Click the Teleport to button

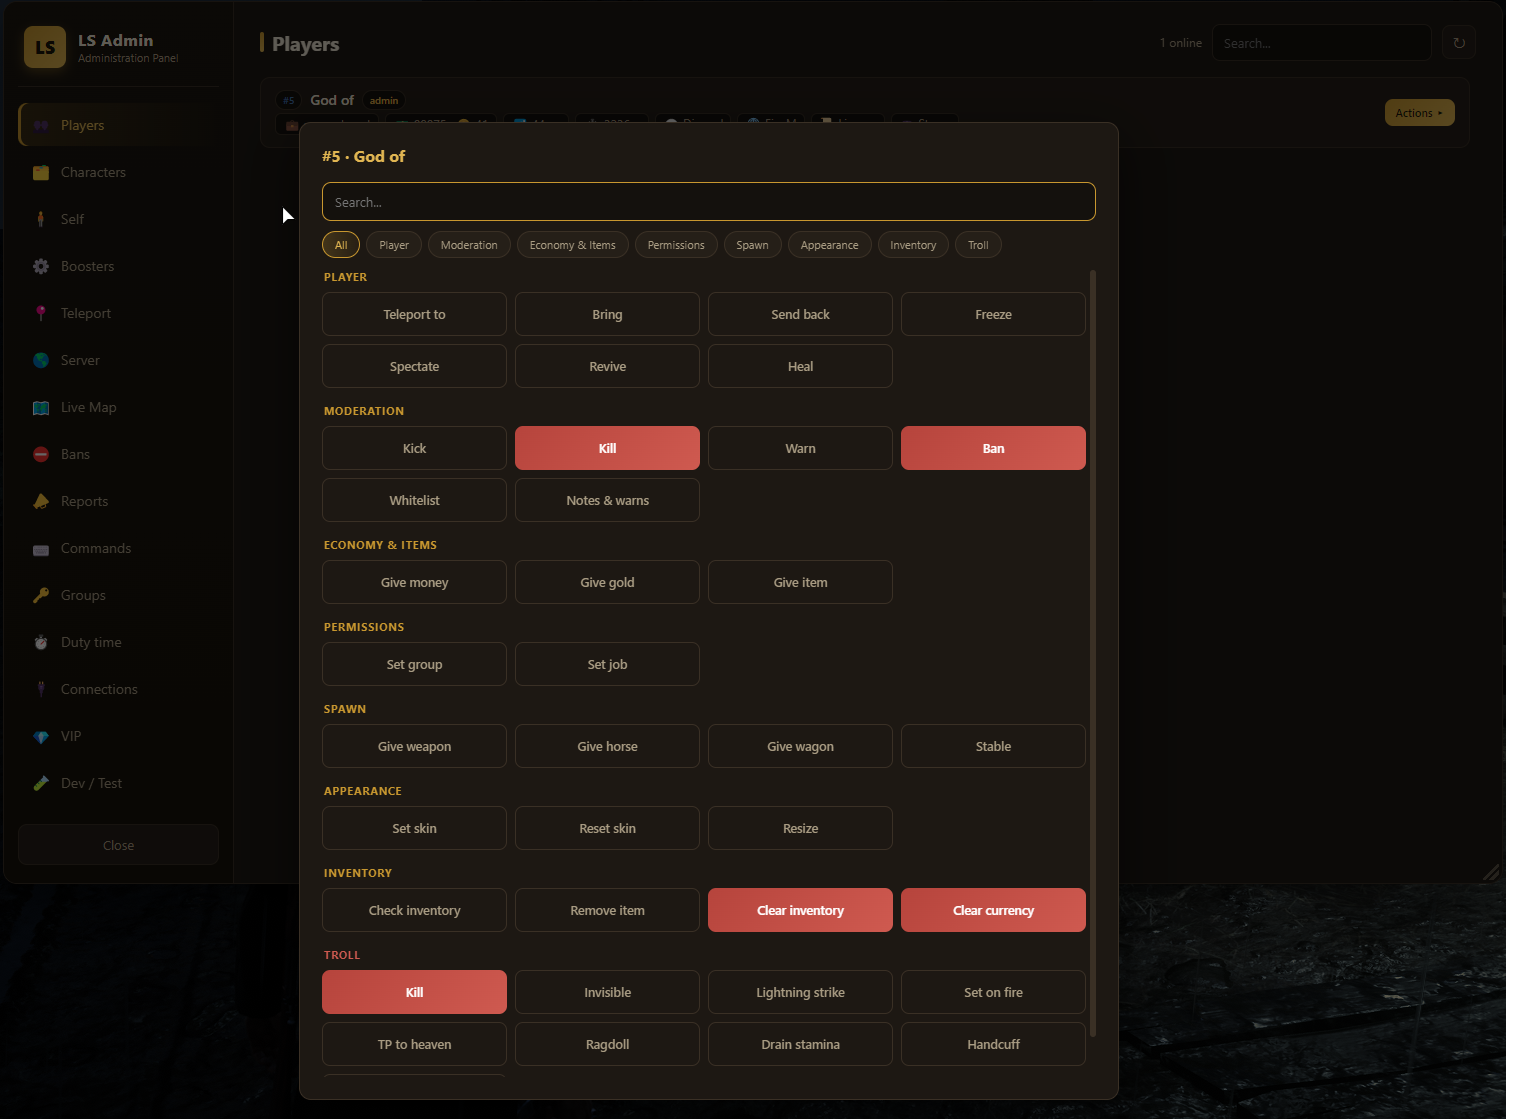[x=414, y=314]
